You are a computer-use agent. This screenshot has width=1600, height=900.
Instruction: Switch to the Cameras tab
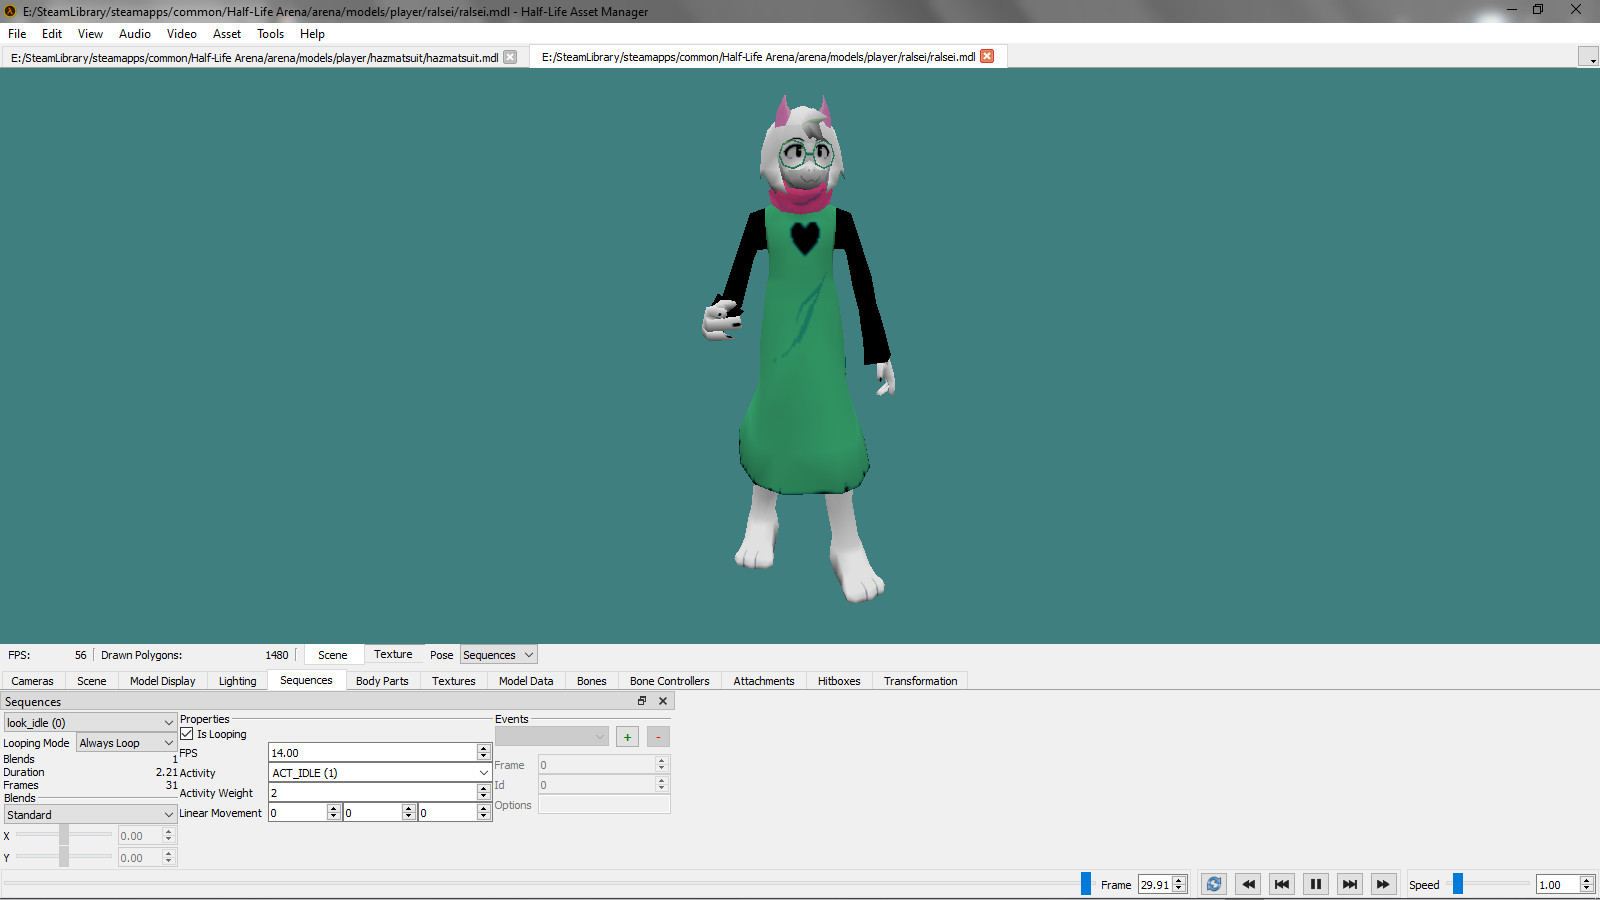tap(33, 681)
